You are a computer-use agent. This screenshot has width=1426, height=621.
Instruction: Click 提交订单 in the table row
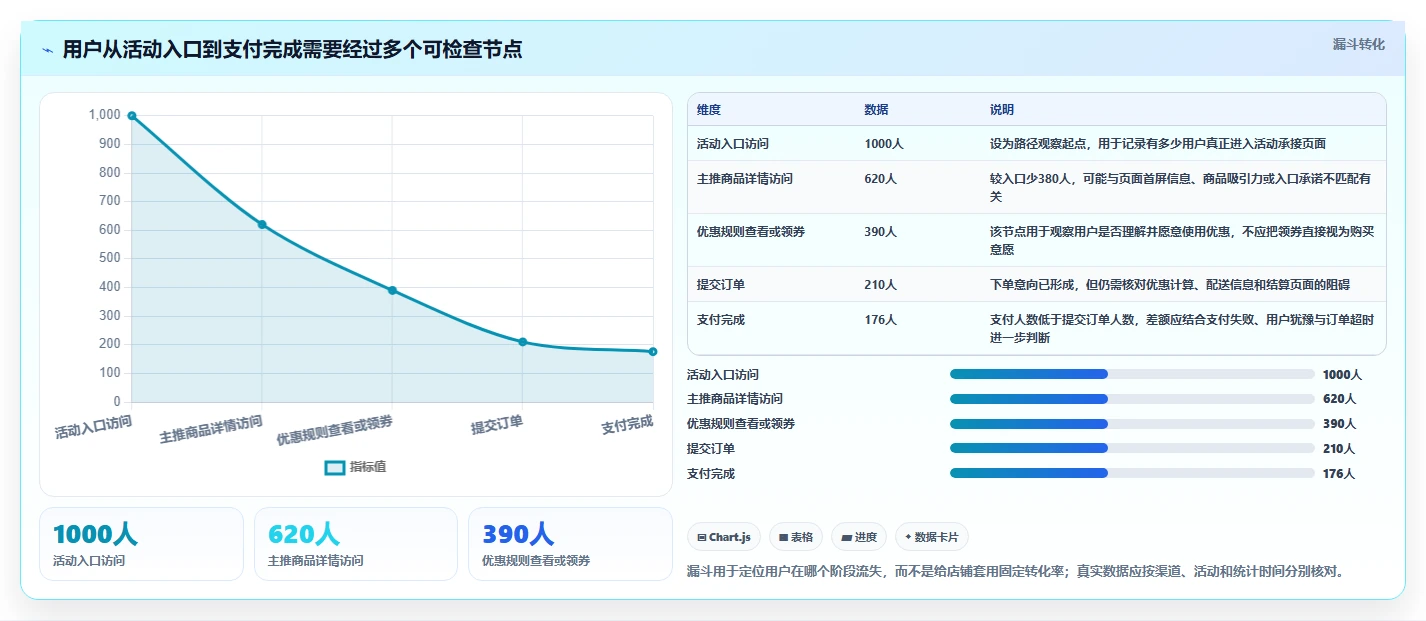pos(721,285)
